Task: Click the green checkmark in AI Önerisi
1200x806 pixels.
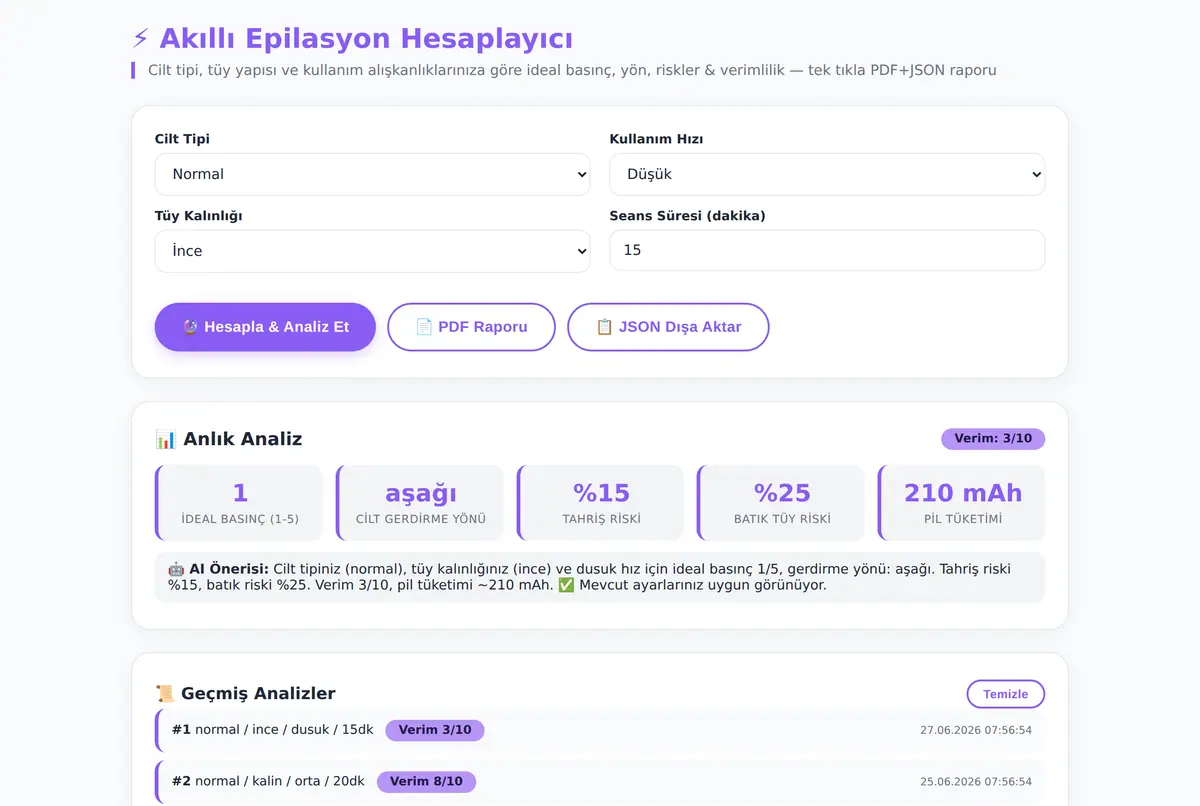Action: click(x=566, y=585)
